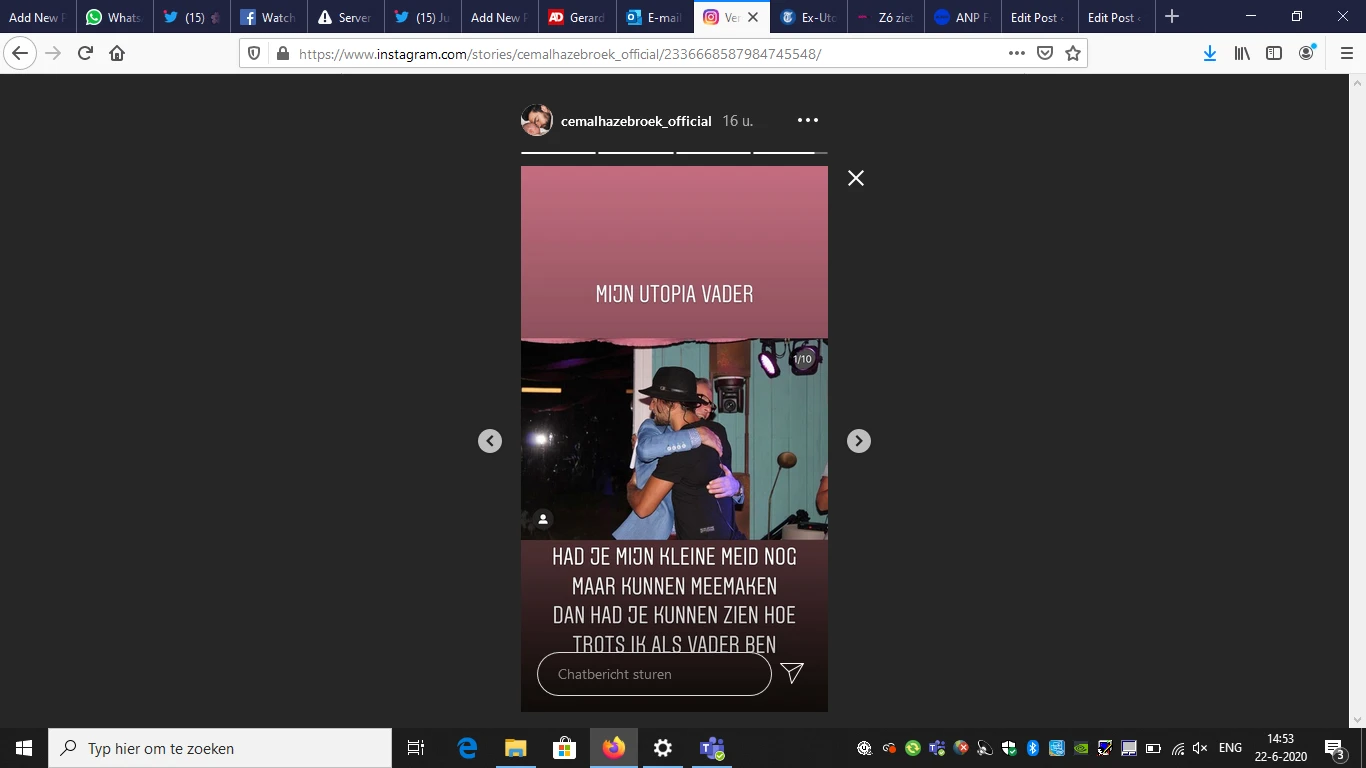Viewport: 1366px width, 768px height.
Task: Go to the next story
Action: point(859,441)
